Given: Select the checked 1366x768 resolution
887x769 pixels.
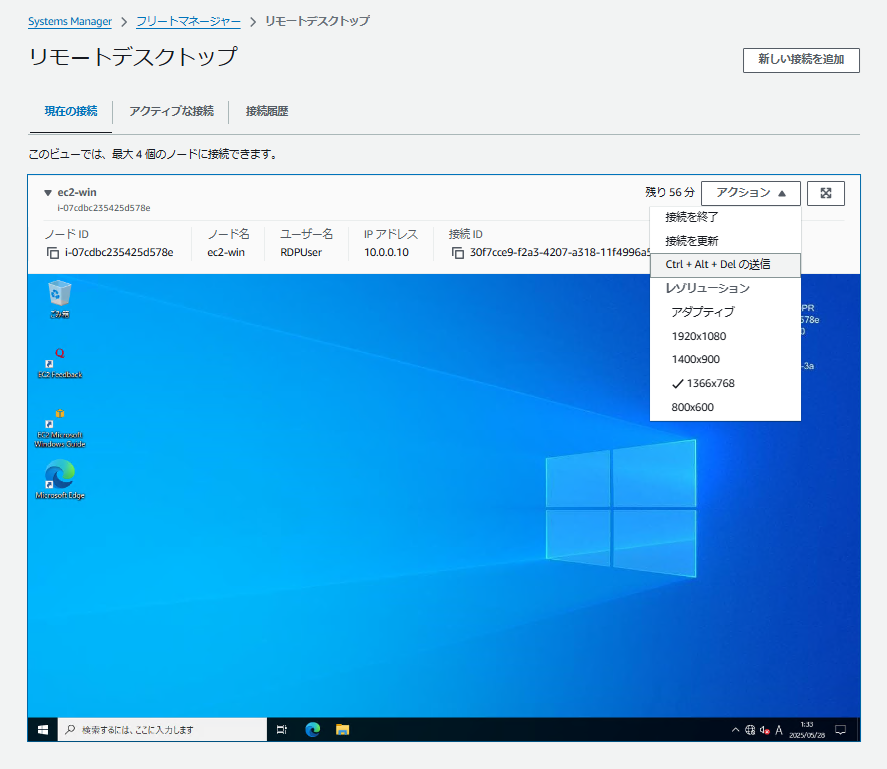Looking at the screenshot, I should click(x=725, y=383).
